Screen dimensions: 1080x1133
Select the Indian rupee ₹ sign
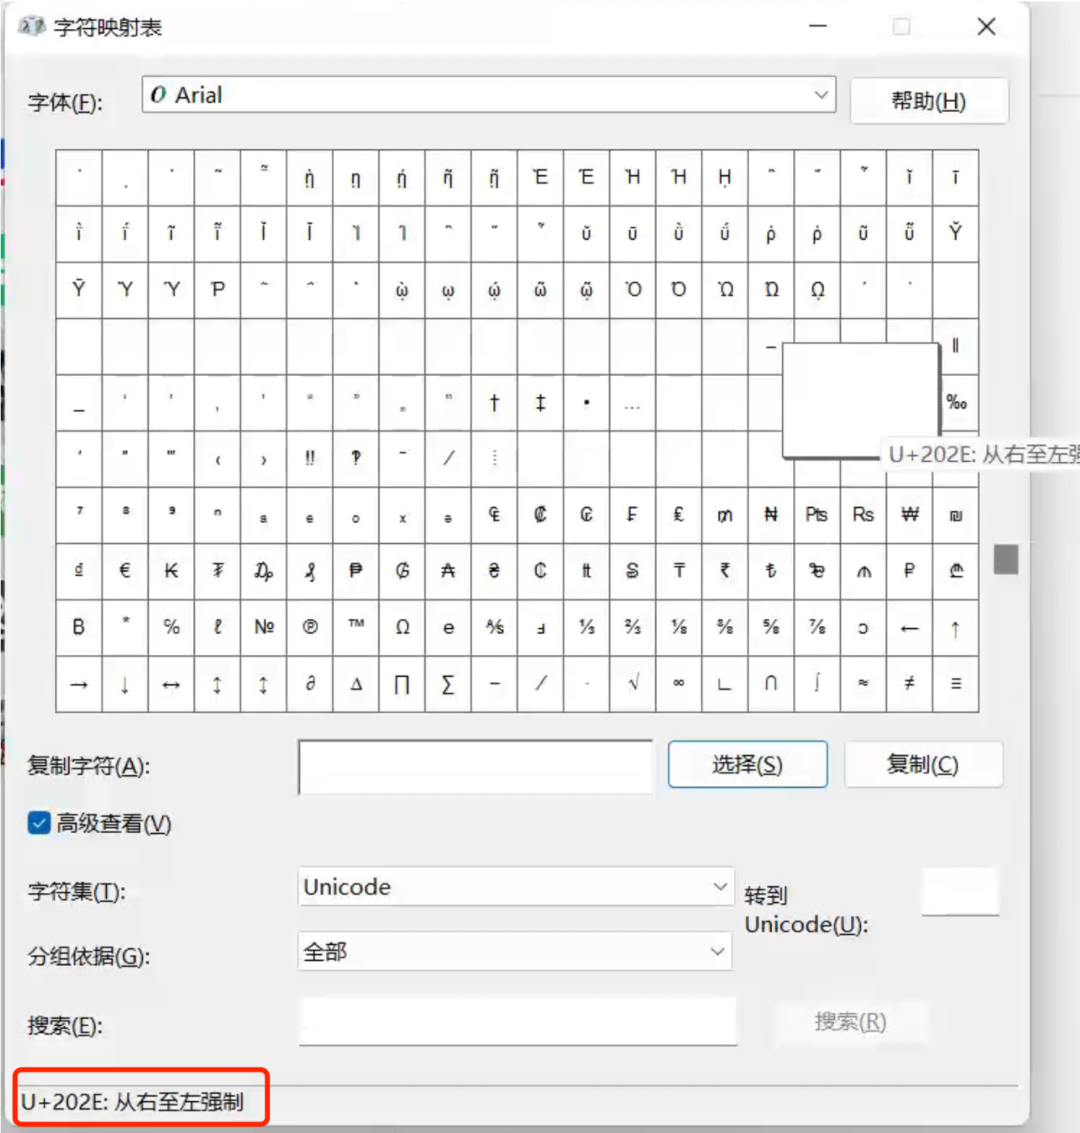pyautogui.click(x=725, y=571)
